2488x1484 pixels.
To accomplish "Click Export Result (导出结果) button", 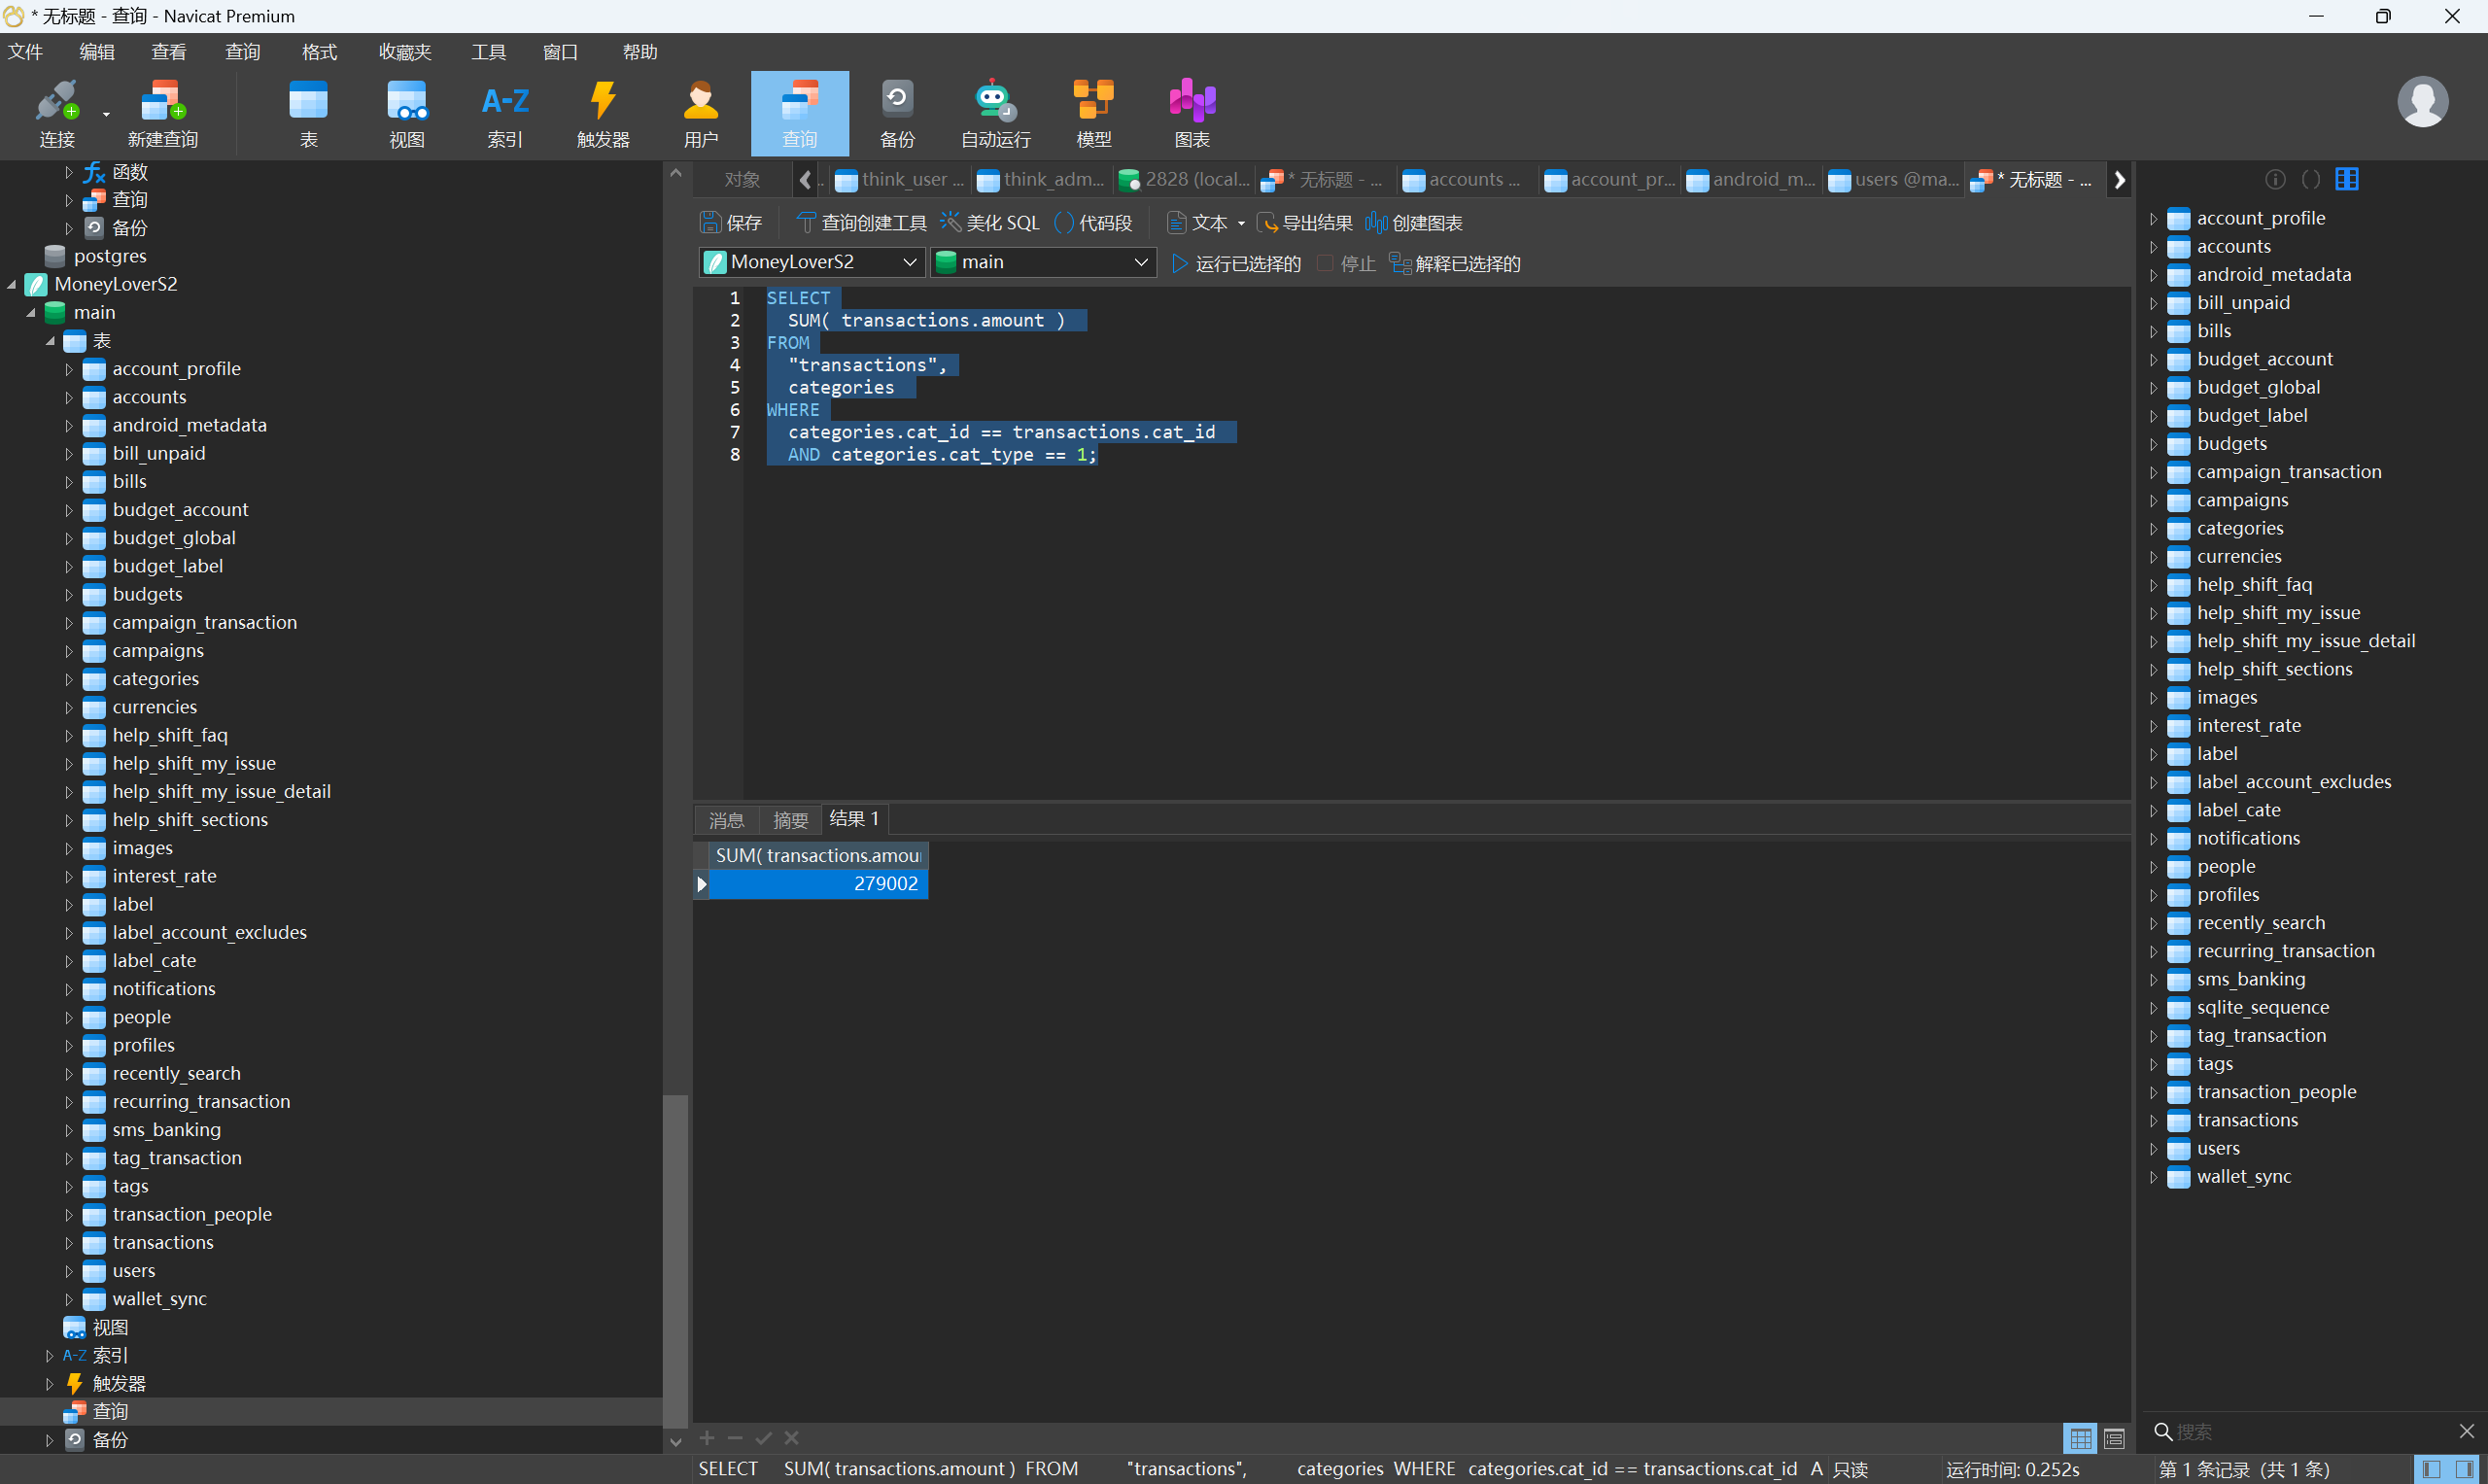I will click(x=1305, y=222).
